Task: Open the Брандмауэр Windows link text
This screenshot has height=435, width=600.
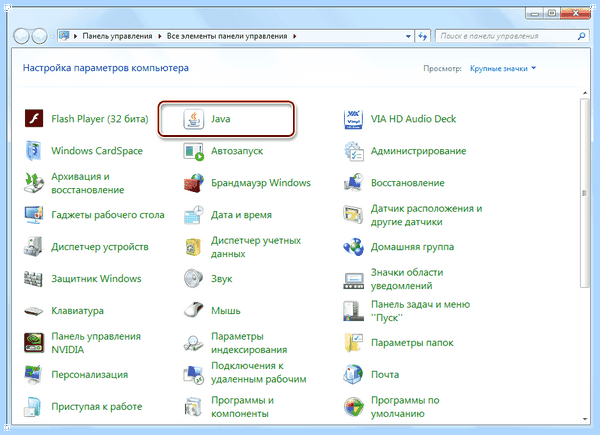Action: click(x=261, y=183)
